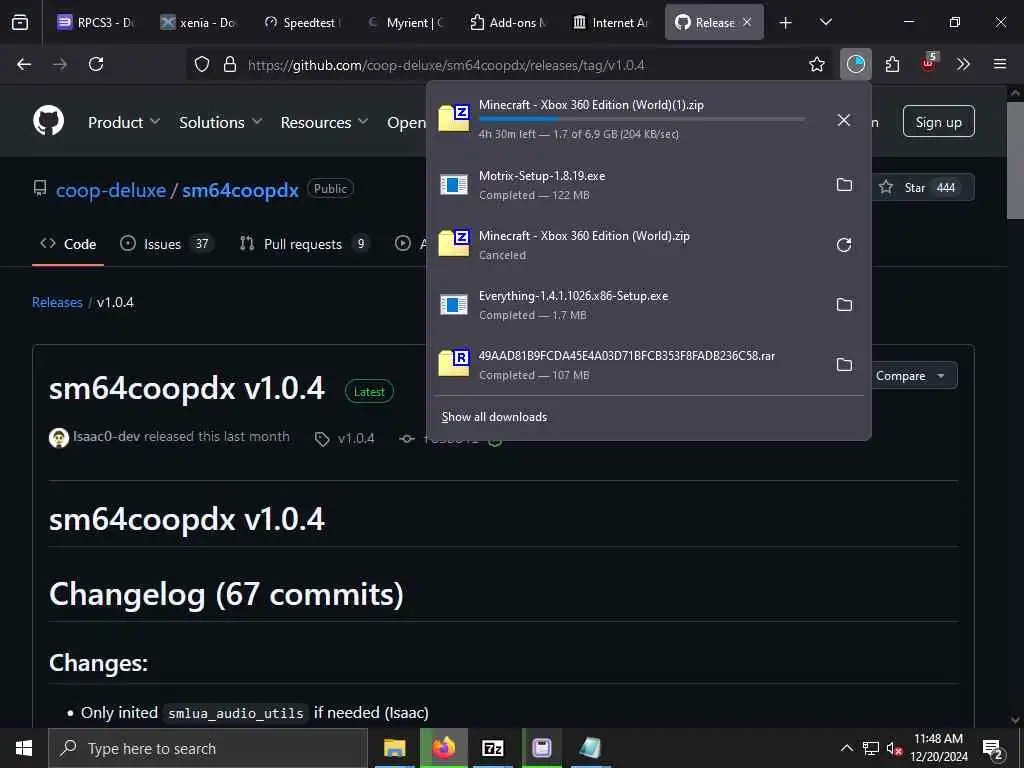Screen dimensions: 1024x768
Task: Show hidden system tray icons
Action: coord(846,748)
